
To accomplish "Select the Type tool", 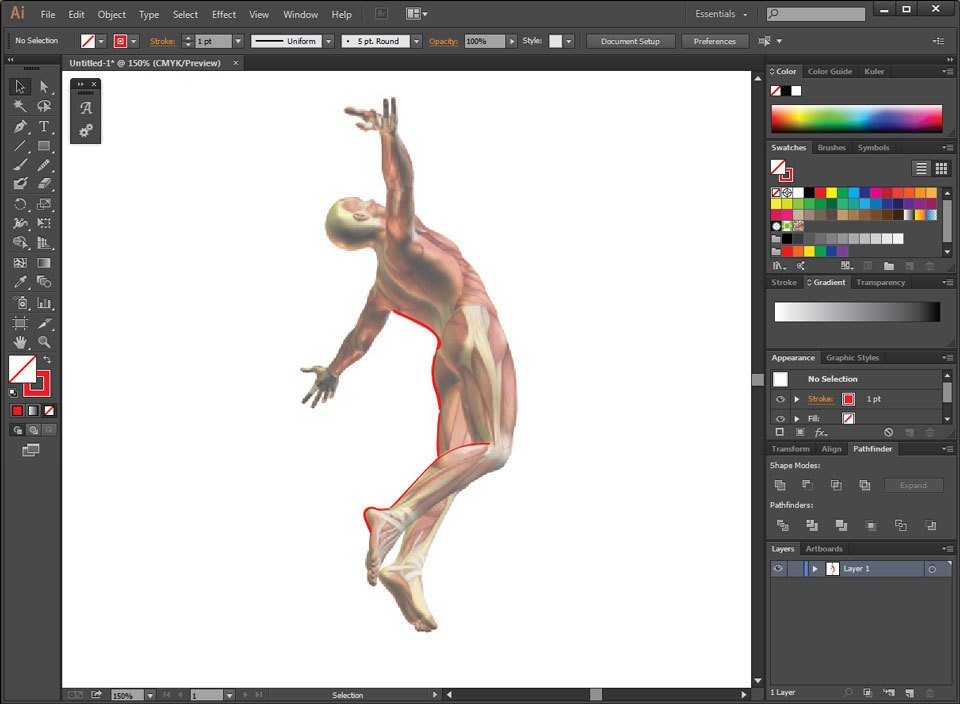I will (43, 126).
